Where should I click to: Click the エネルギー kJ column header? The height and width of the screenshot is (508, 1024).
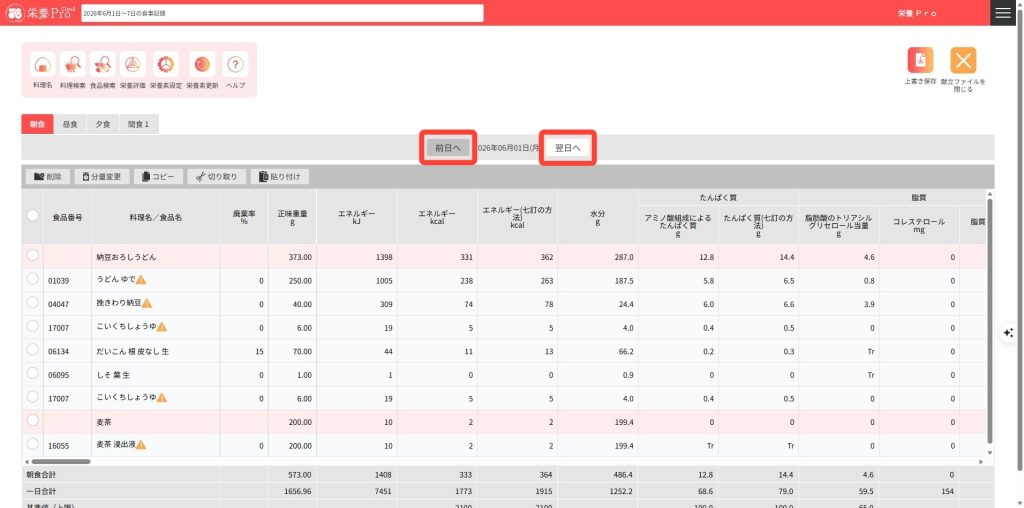[x=357, y=217]
